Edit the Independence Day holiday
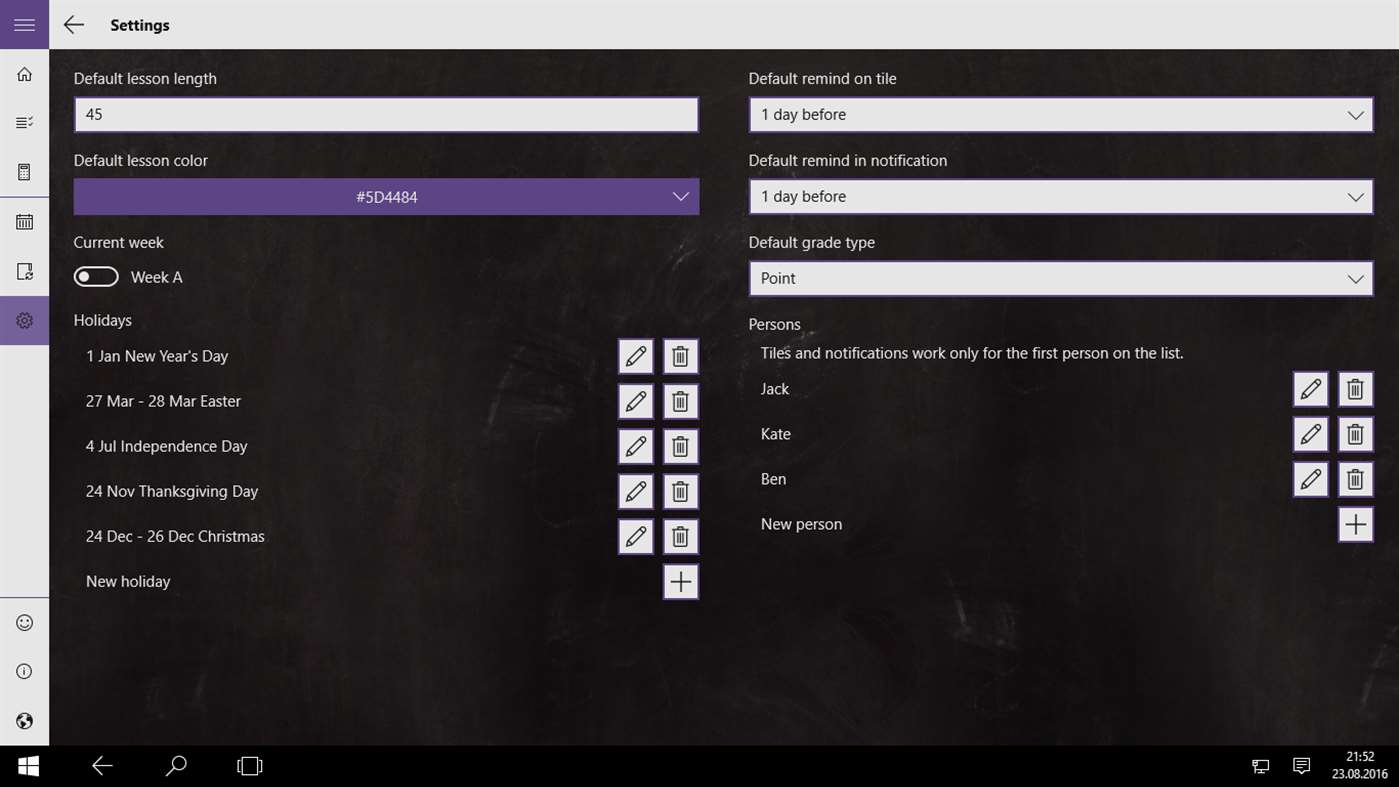This screenshot has height=787, width=1399. tap(636, 446)
